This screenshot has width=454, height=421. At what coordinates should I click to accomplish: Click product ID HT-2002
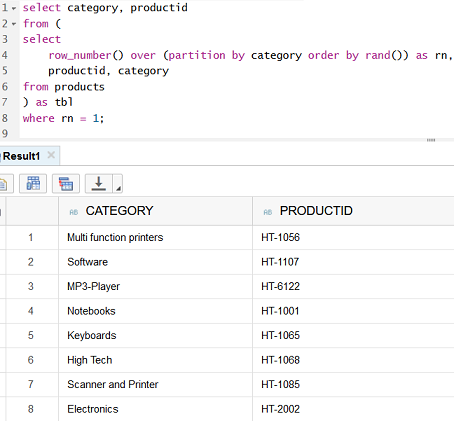pyautogui.click(x=280, y=409)
